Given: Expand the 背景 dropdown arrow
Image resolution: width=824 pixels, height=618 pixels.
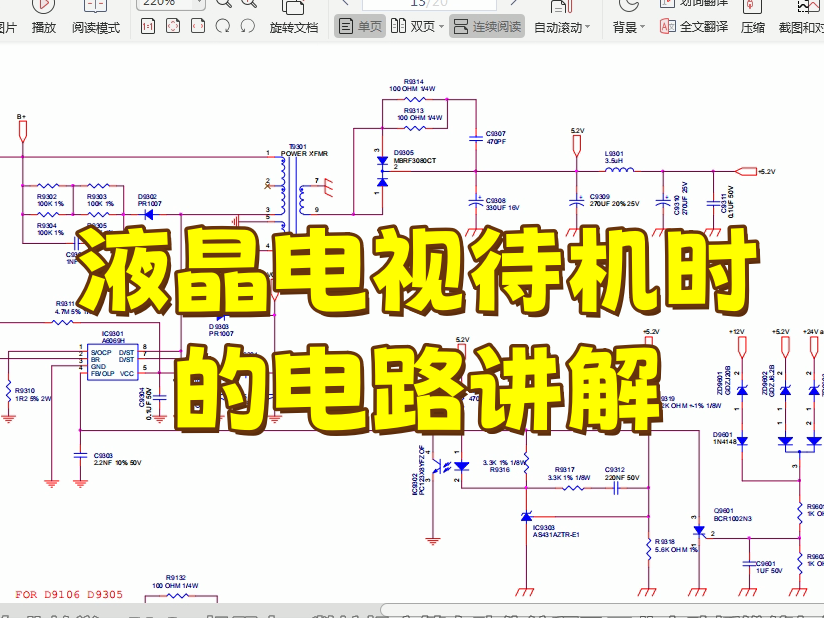Looking at the screenshot, I should (x=642, y=27).
